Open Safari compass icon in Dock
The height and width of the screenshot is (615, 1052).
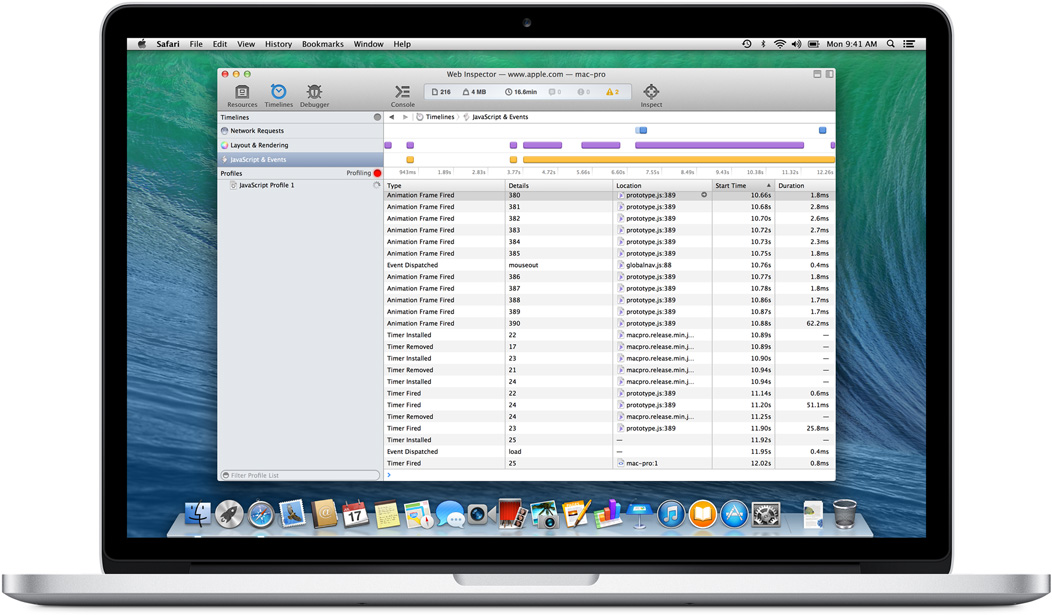pyautogui.click(x=261, y=515)
